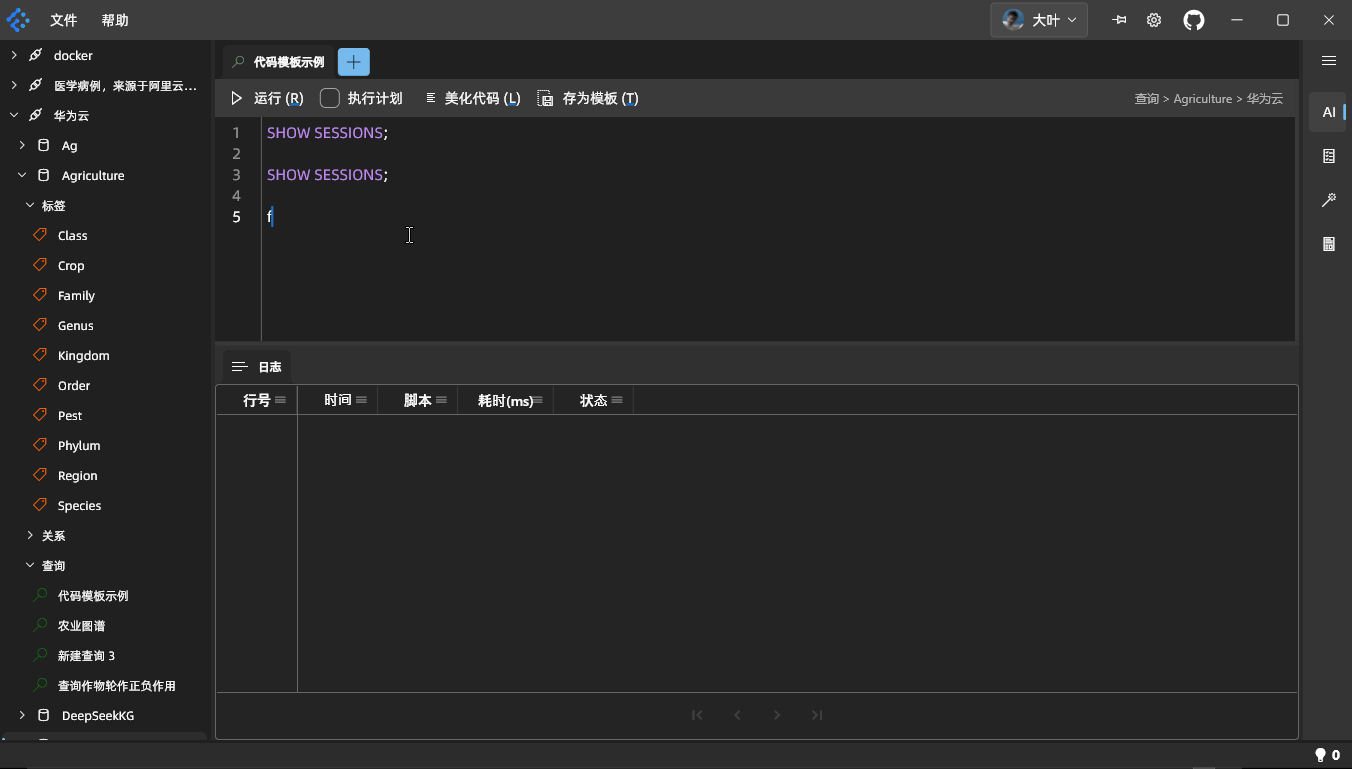This screenshot has width=1352, height=769.
Task: Open the 查询作物轮作正负作用 query
Action: (x=117, y=686)
